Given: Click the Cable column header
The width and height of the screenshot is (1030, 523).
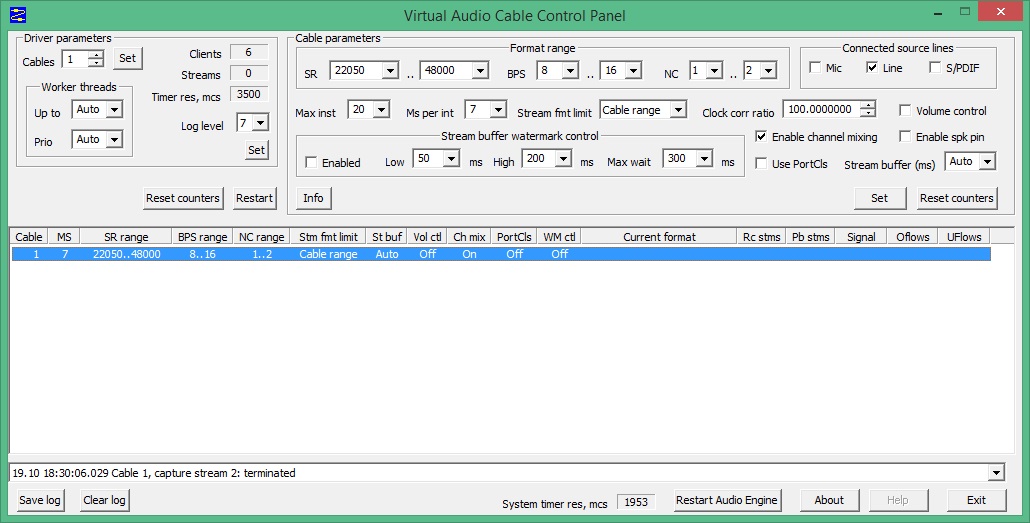Looking at the screenshot, I should tap(29, 237).
